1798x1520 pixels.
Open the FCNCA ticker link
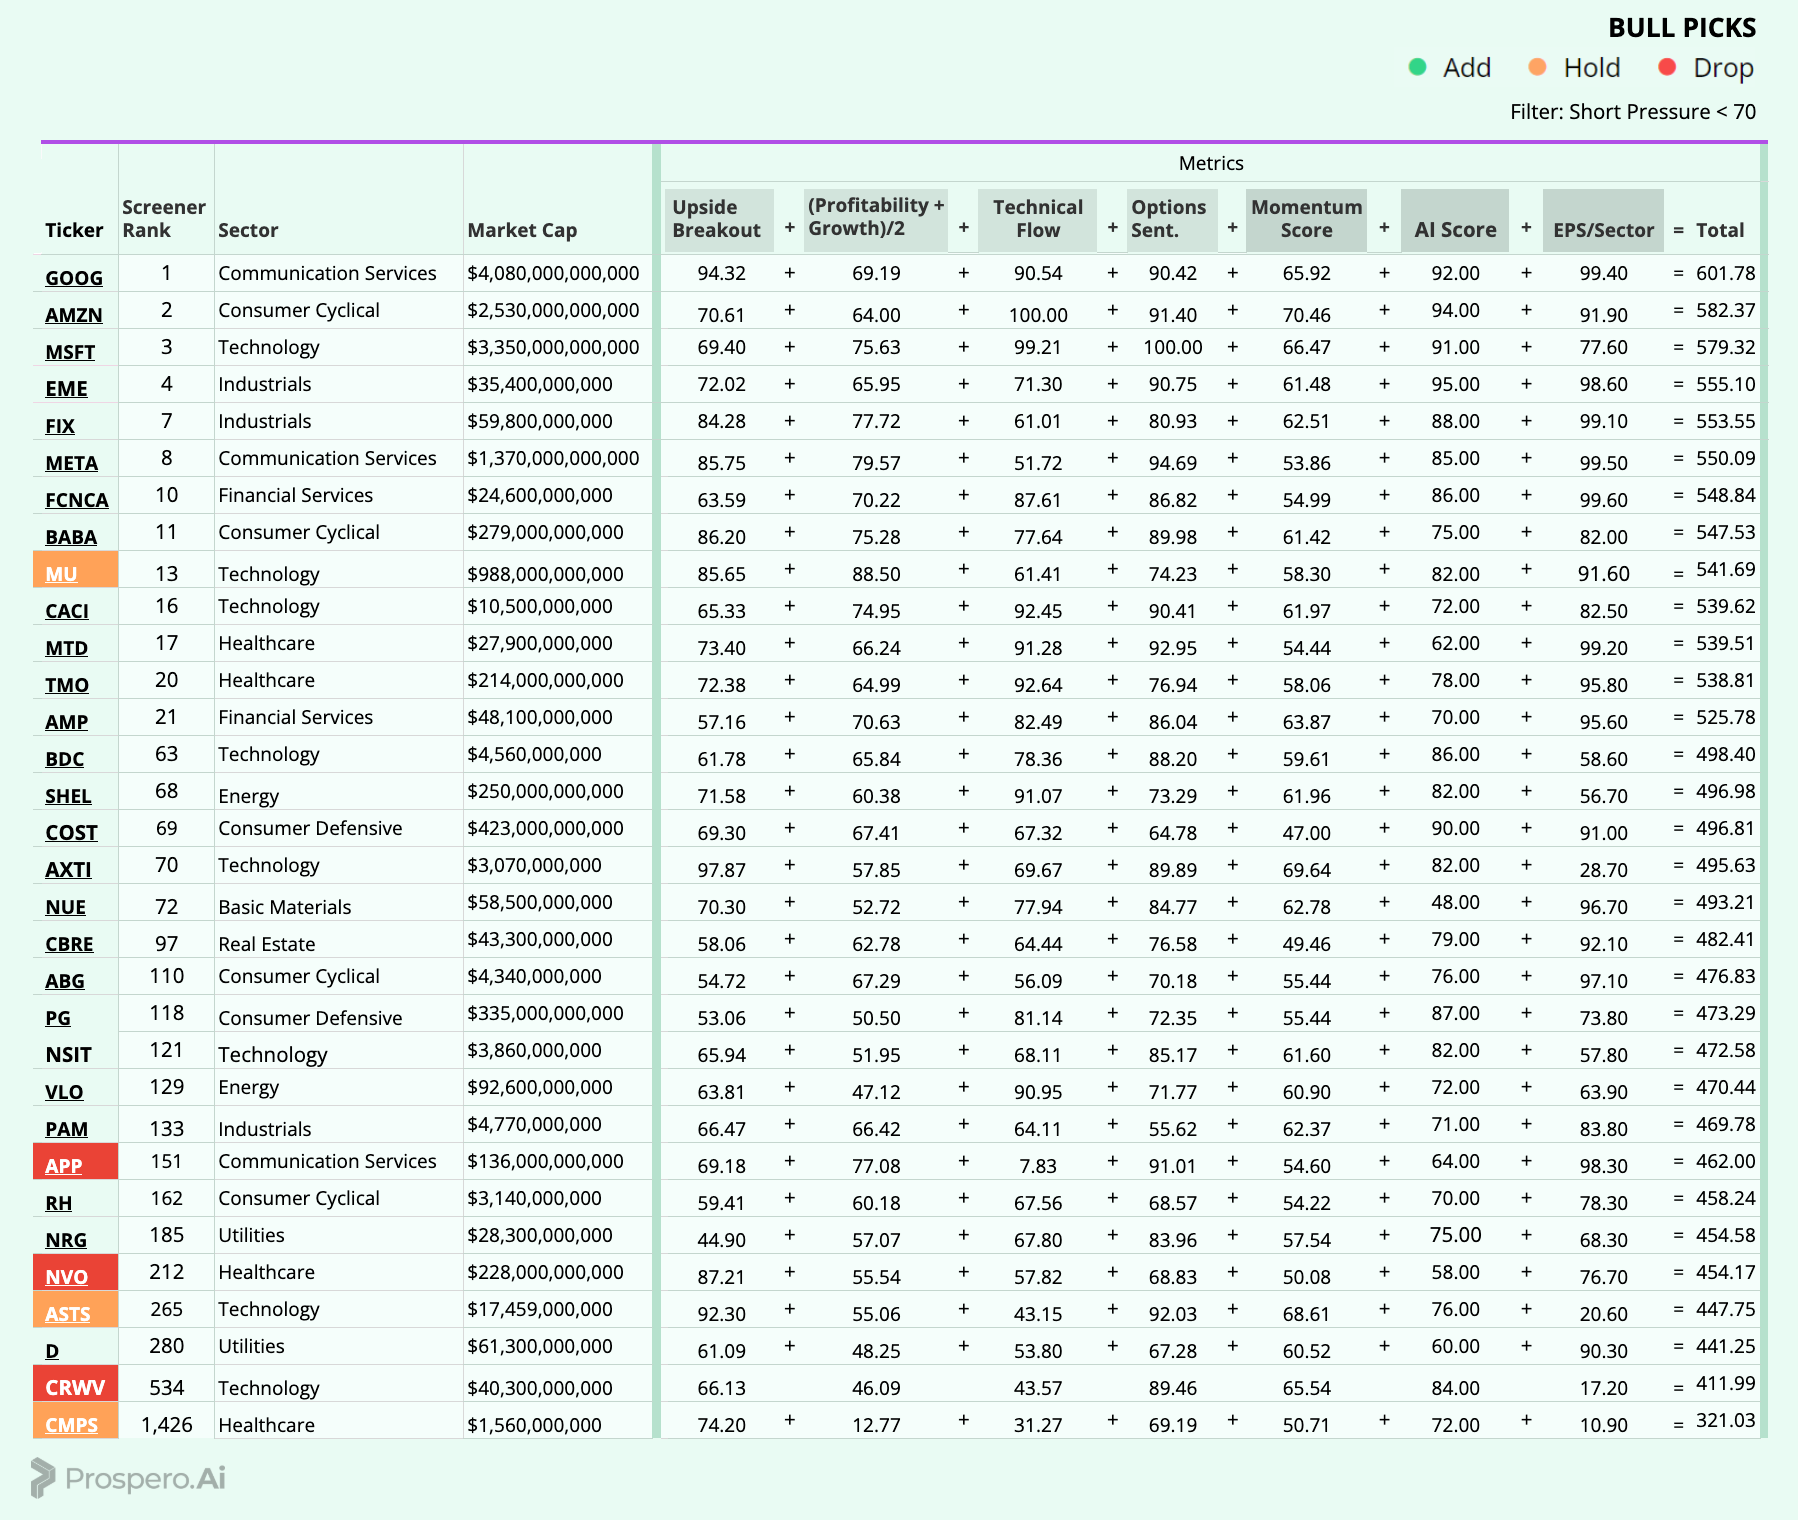[x=77, y=500]
